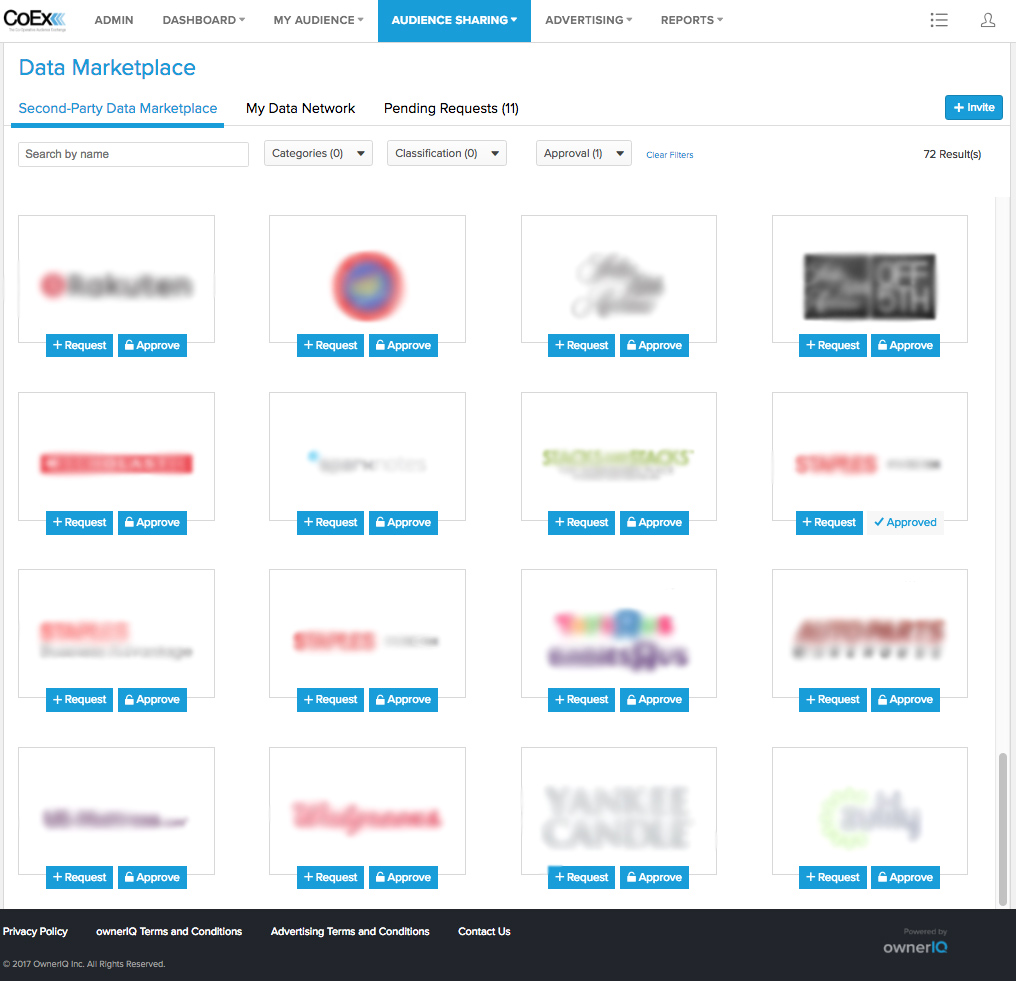Request data from the Toys R Us card

pos(581,700)
